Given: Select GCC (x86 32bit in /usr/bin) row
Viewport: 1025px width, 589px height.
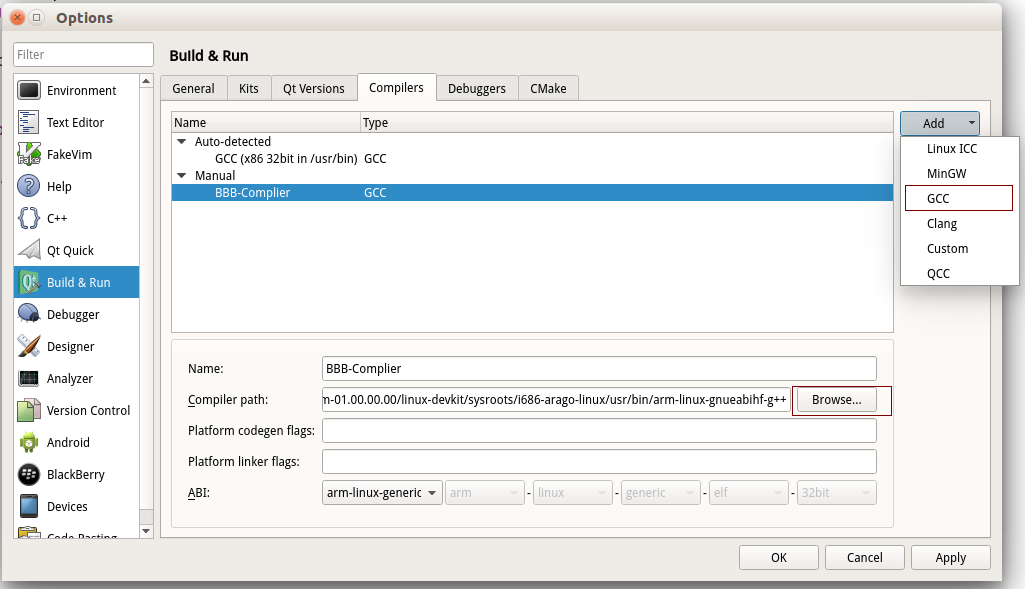Looking at the screenshot, I should [x=532, y=159].
